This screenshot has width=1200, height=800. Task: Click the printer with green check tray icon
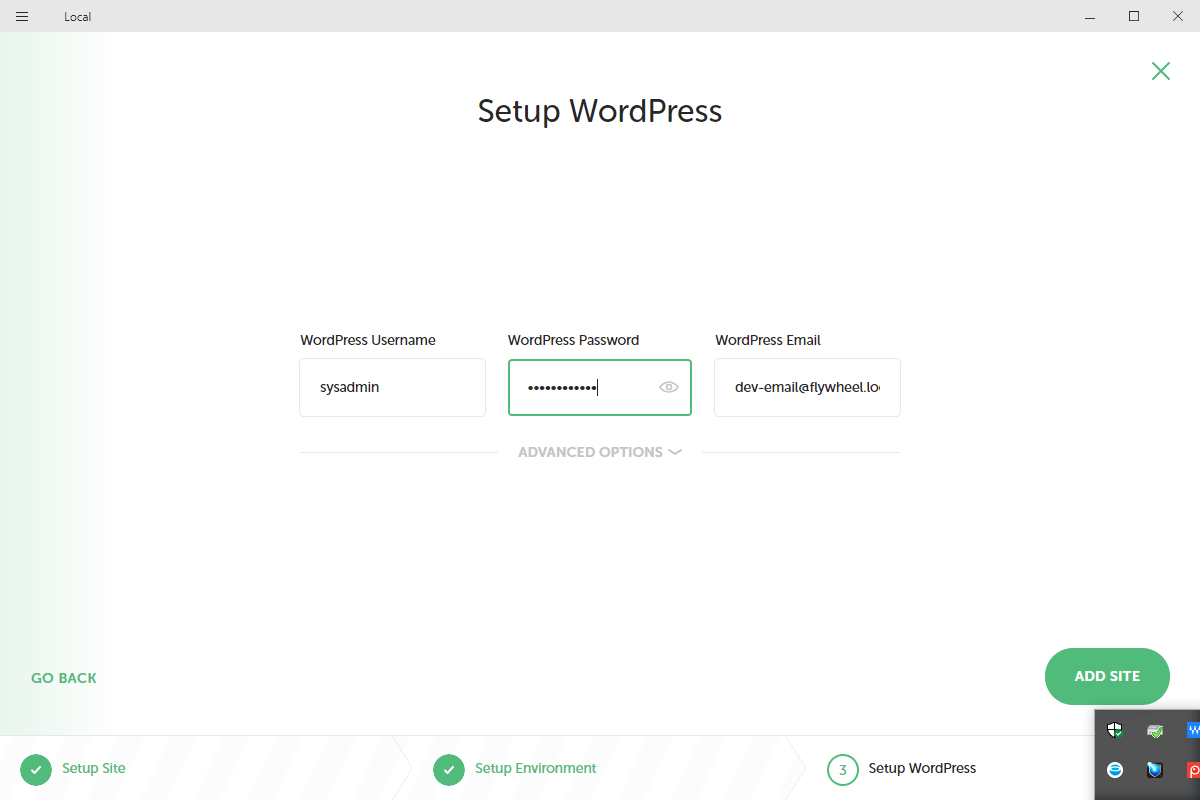pyautogui.click(x=1155, y=731)
